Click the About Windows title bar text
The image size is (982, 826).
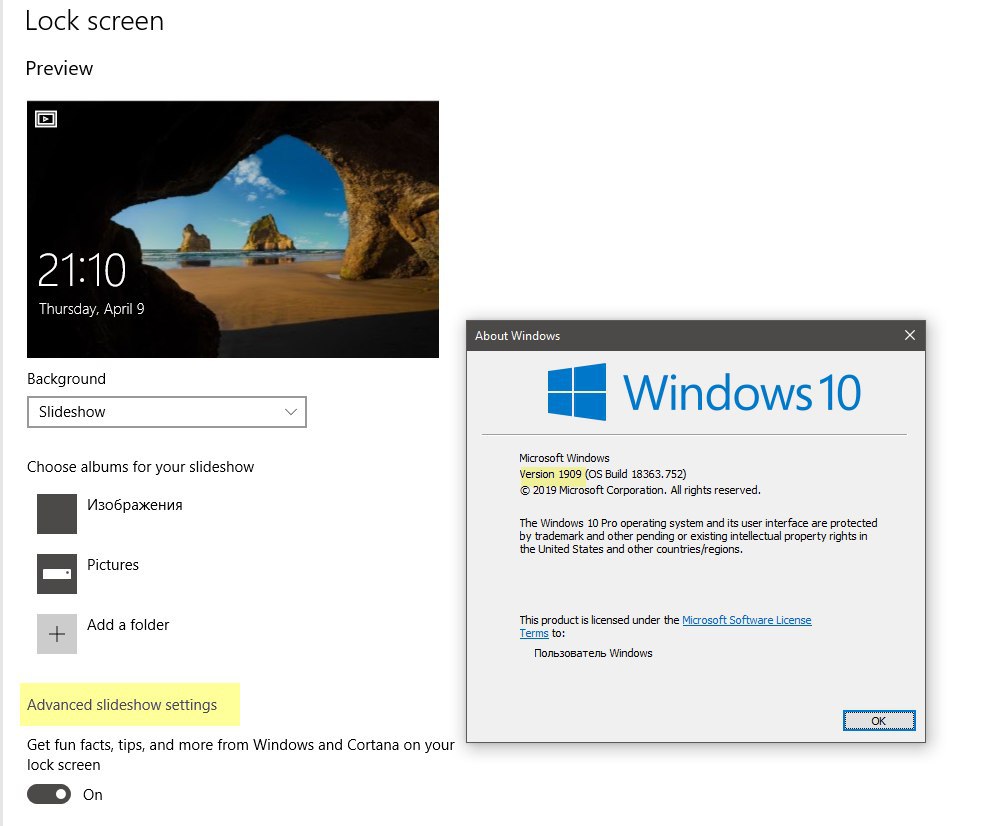point(517,336)
